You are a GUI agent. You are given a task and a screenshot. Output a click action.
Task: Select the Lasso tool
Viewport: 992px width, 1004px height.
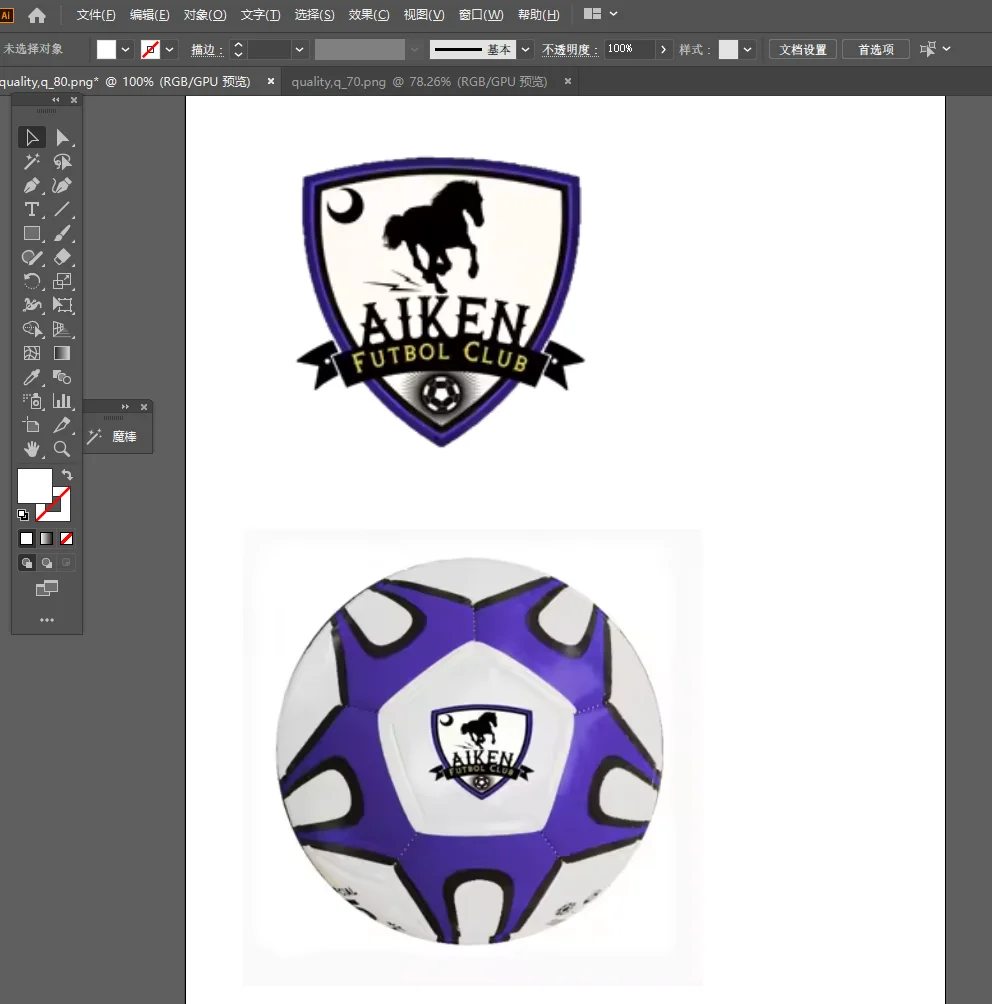(x=62, y=161)
